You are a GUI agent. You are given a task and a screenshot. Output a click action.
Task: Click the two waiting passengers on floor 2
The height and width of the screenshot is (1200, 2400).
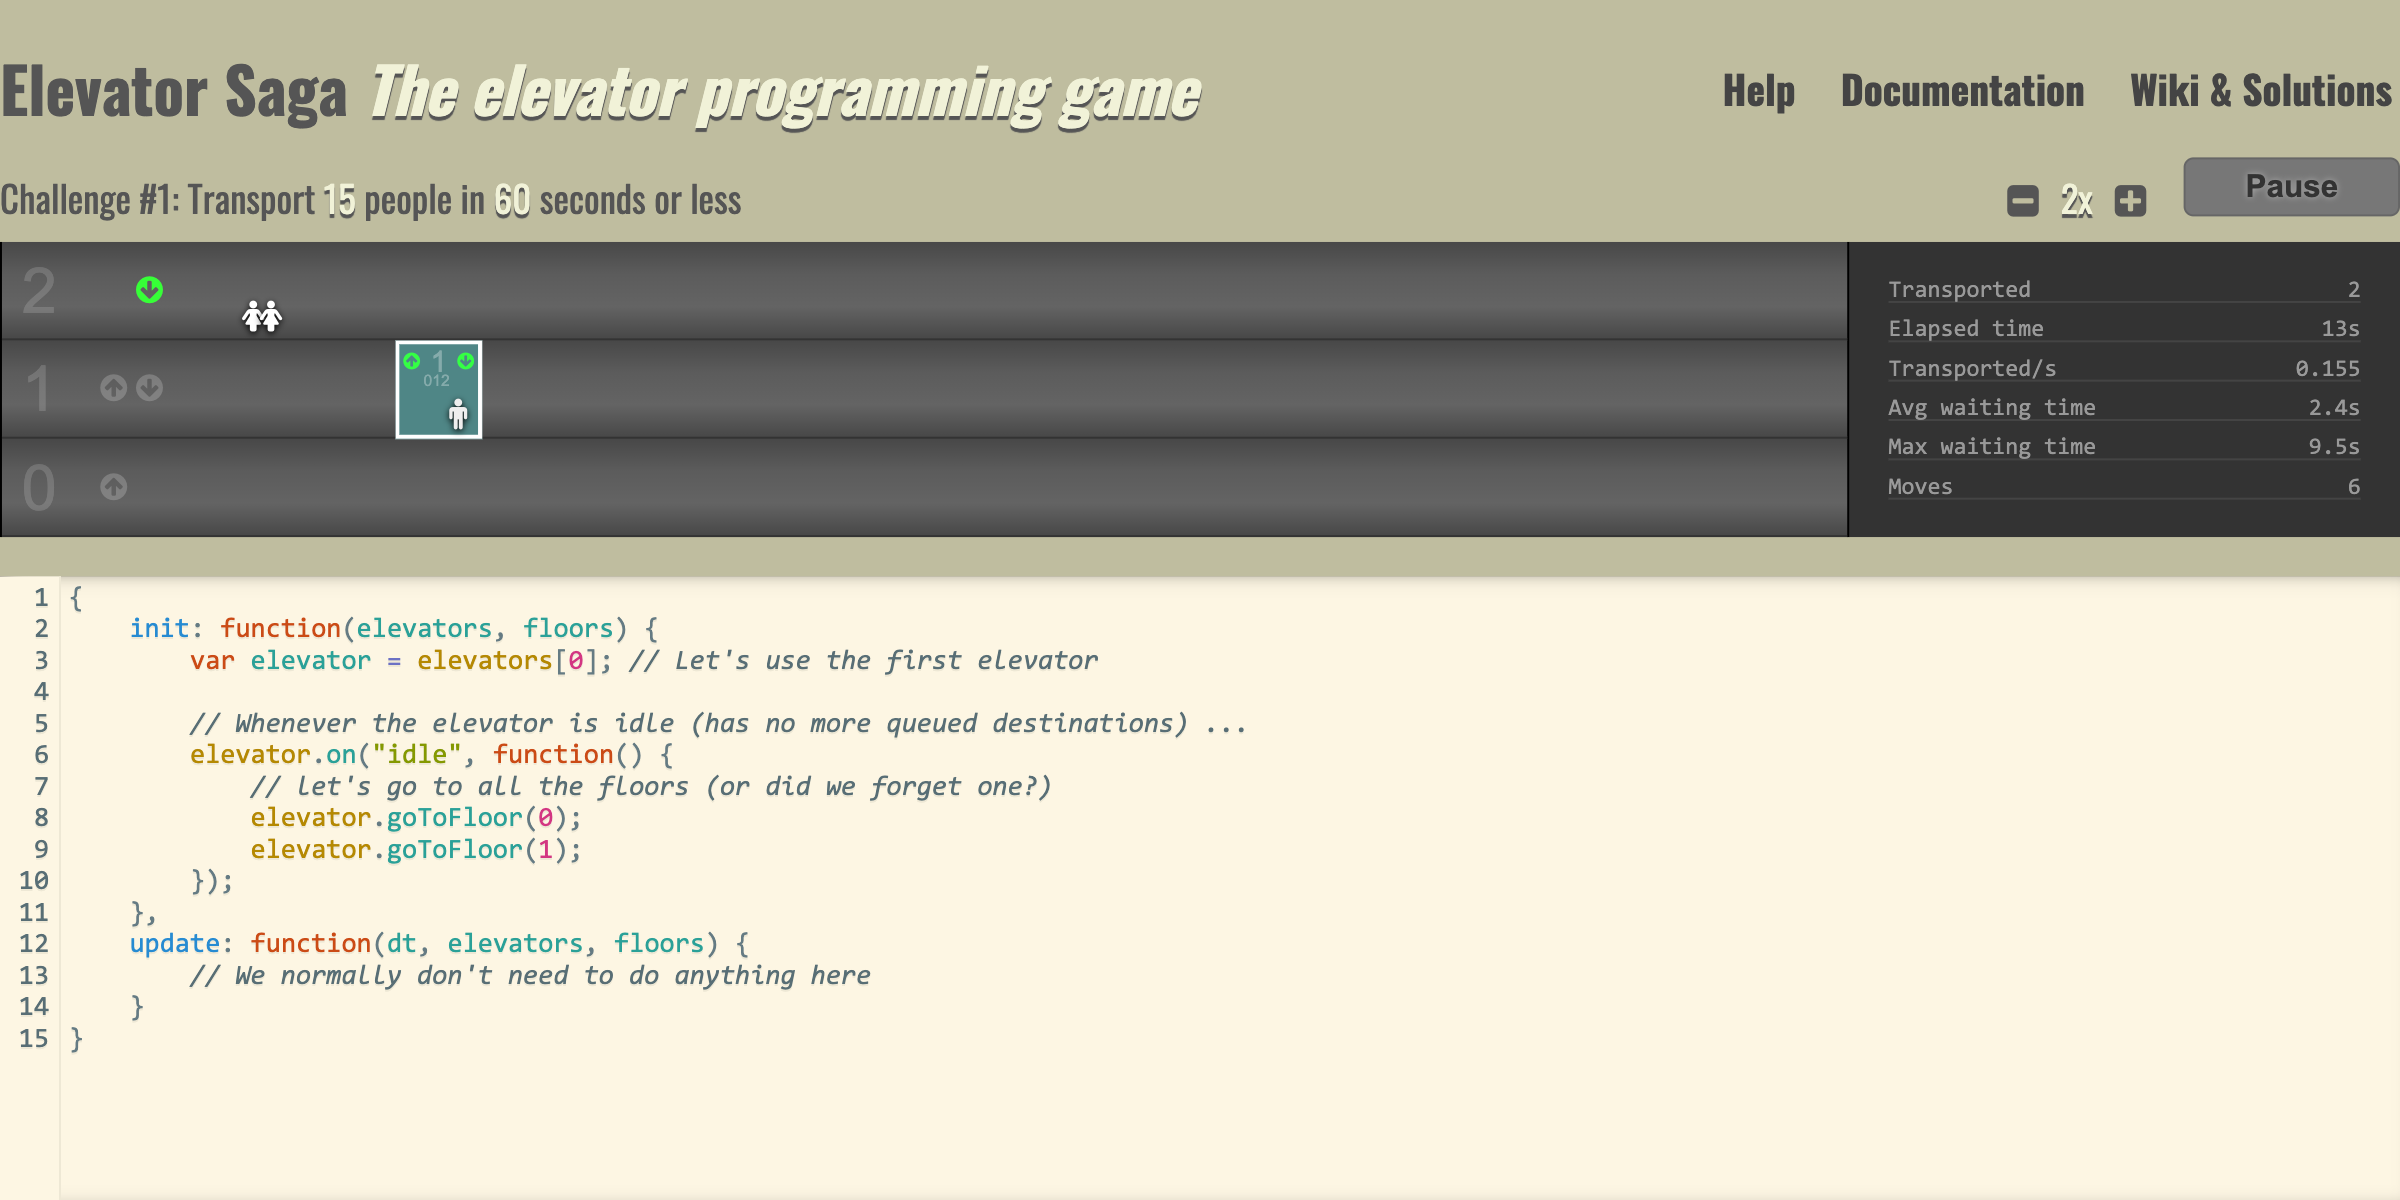(x=262, y=317)
